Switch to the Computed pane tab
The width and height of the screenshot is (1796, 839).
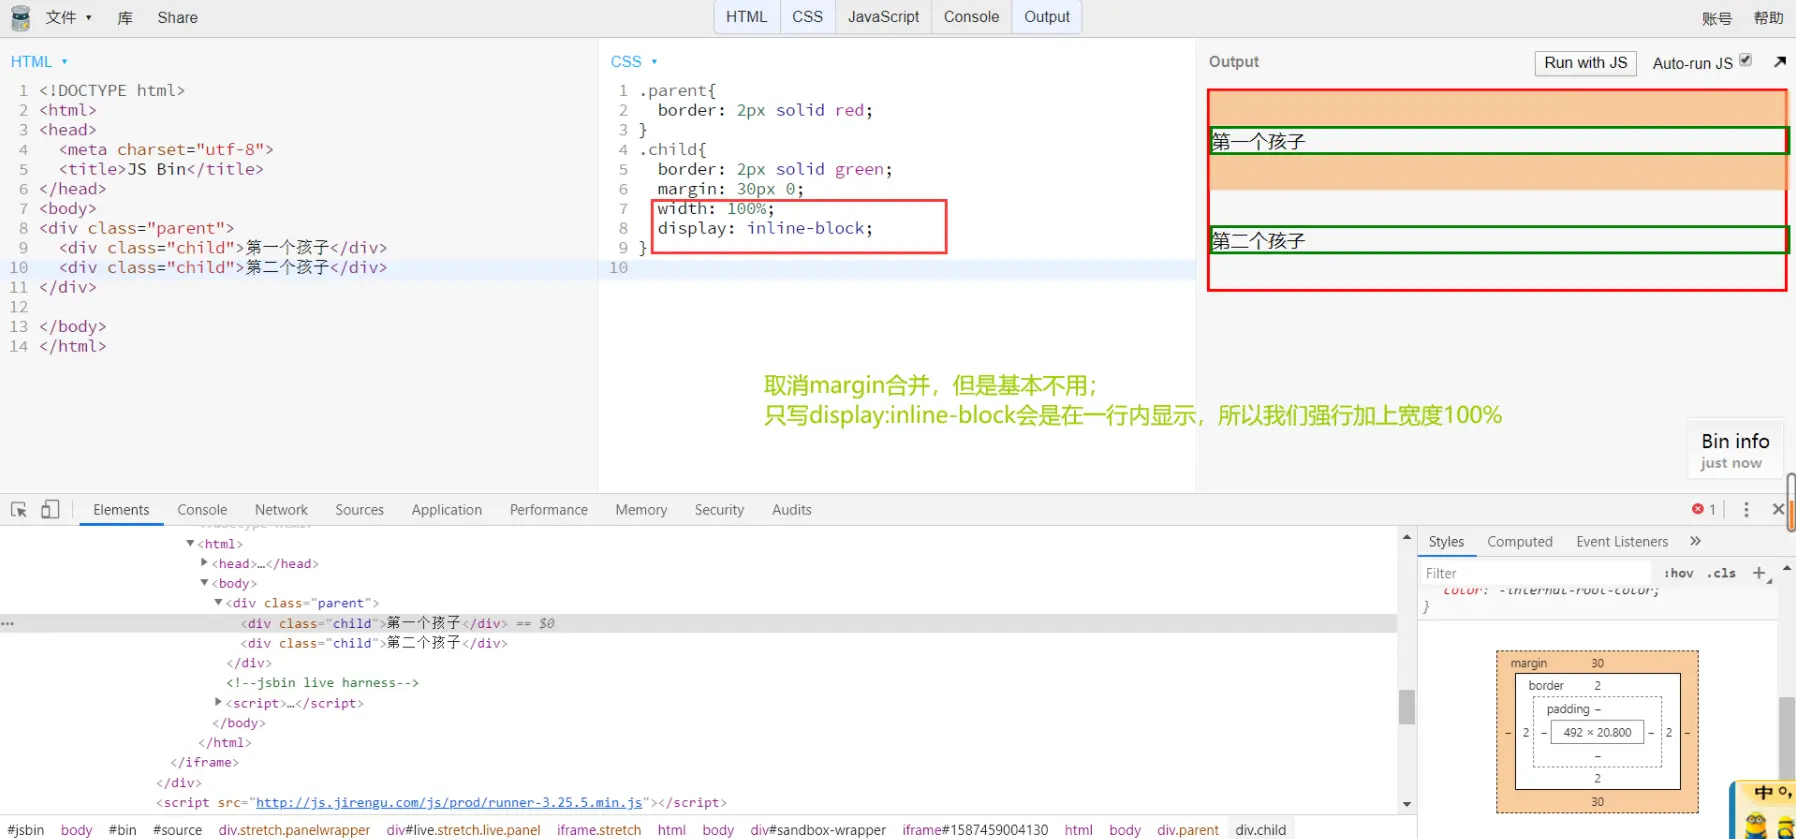coord(1520,542)
